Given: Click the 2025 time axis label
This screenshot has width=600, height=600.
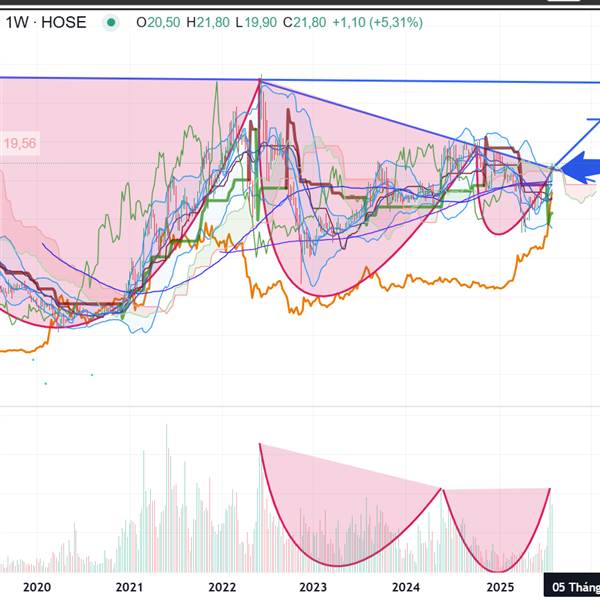Looking at the screenshot, I should coord(500,587).
